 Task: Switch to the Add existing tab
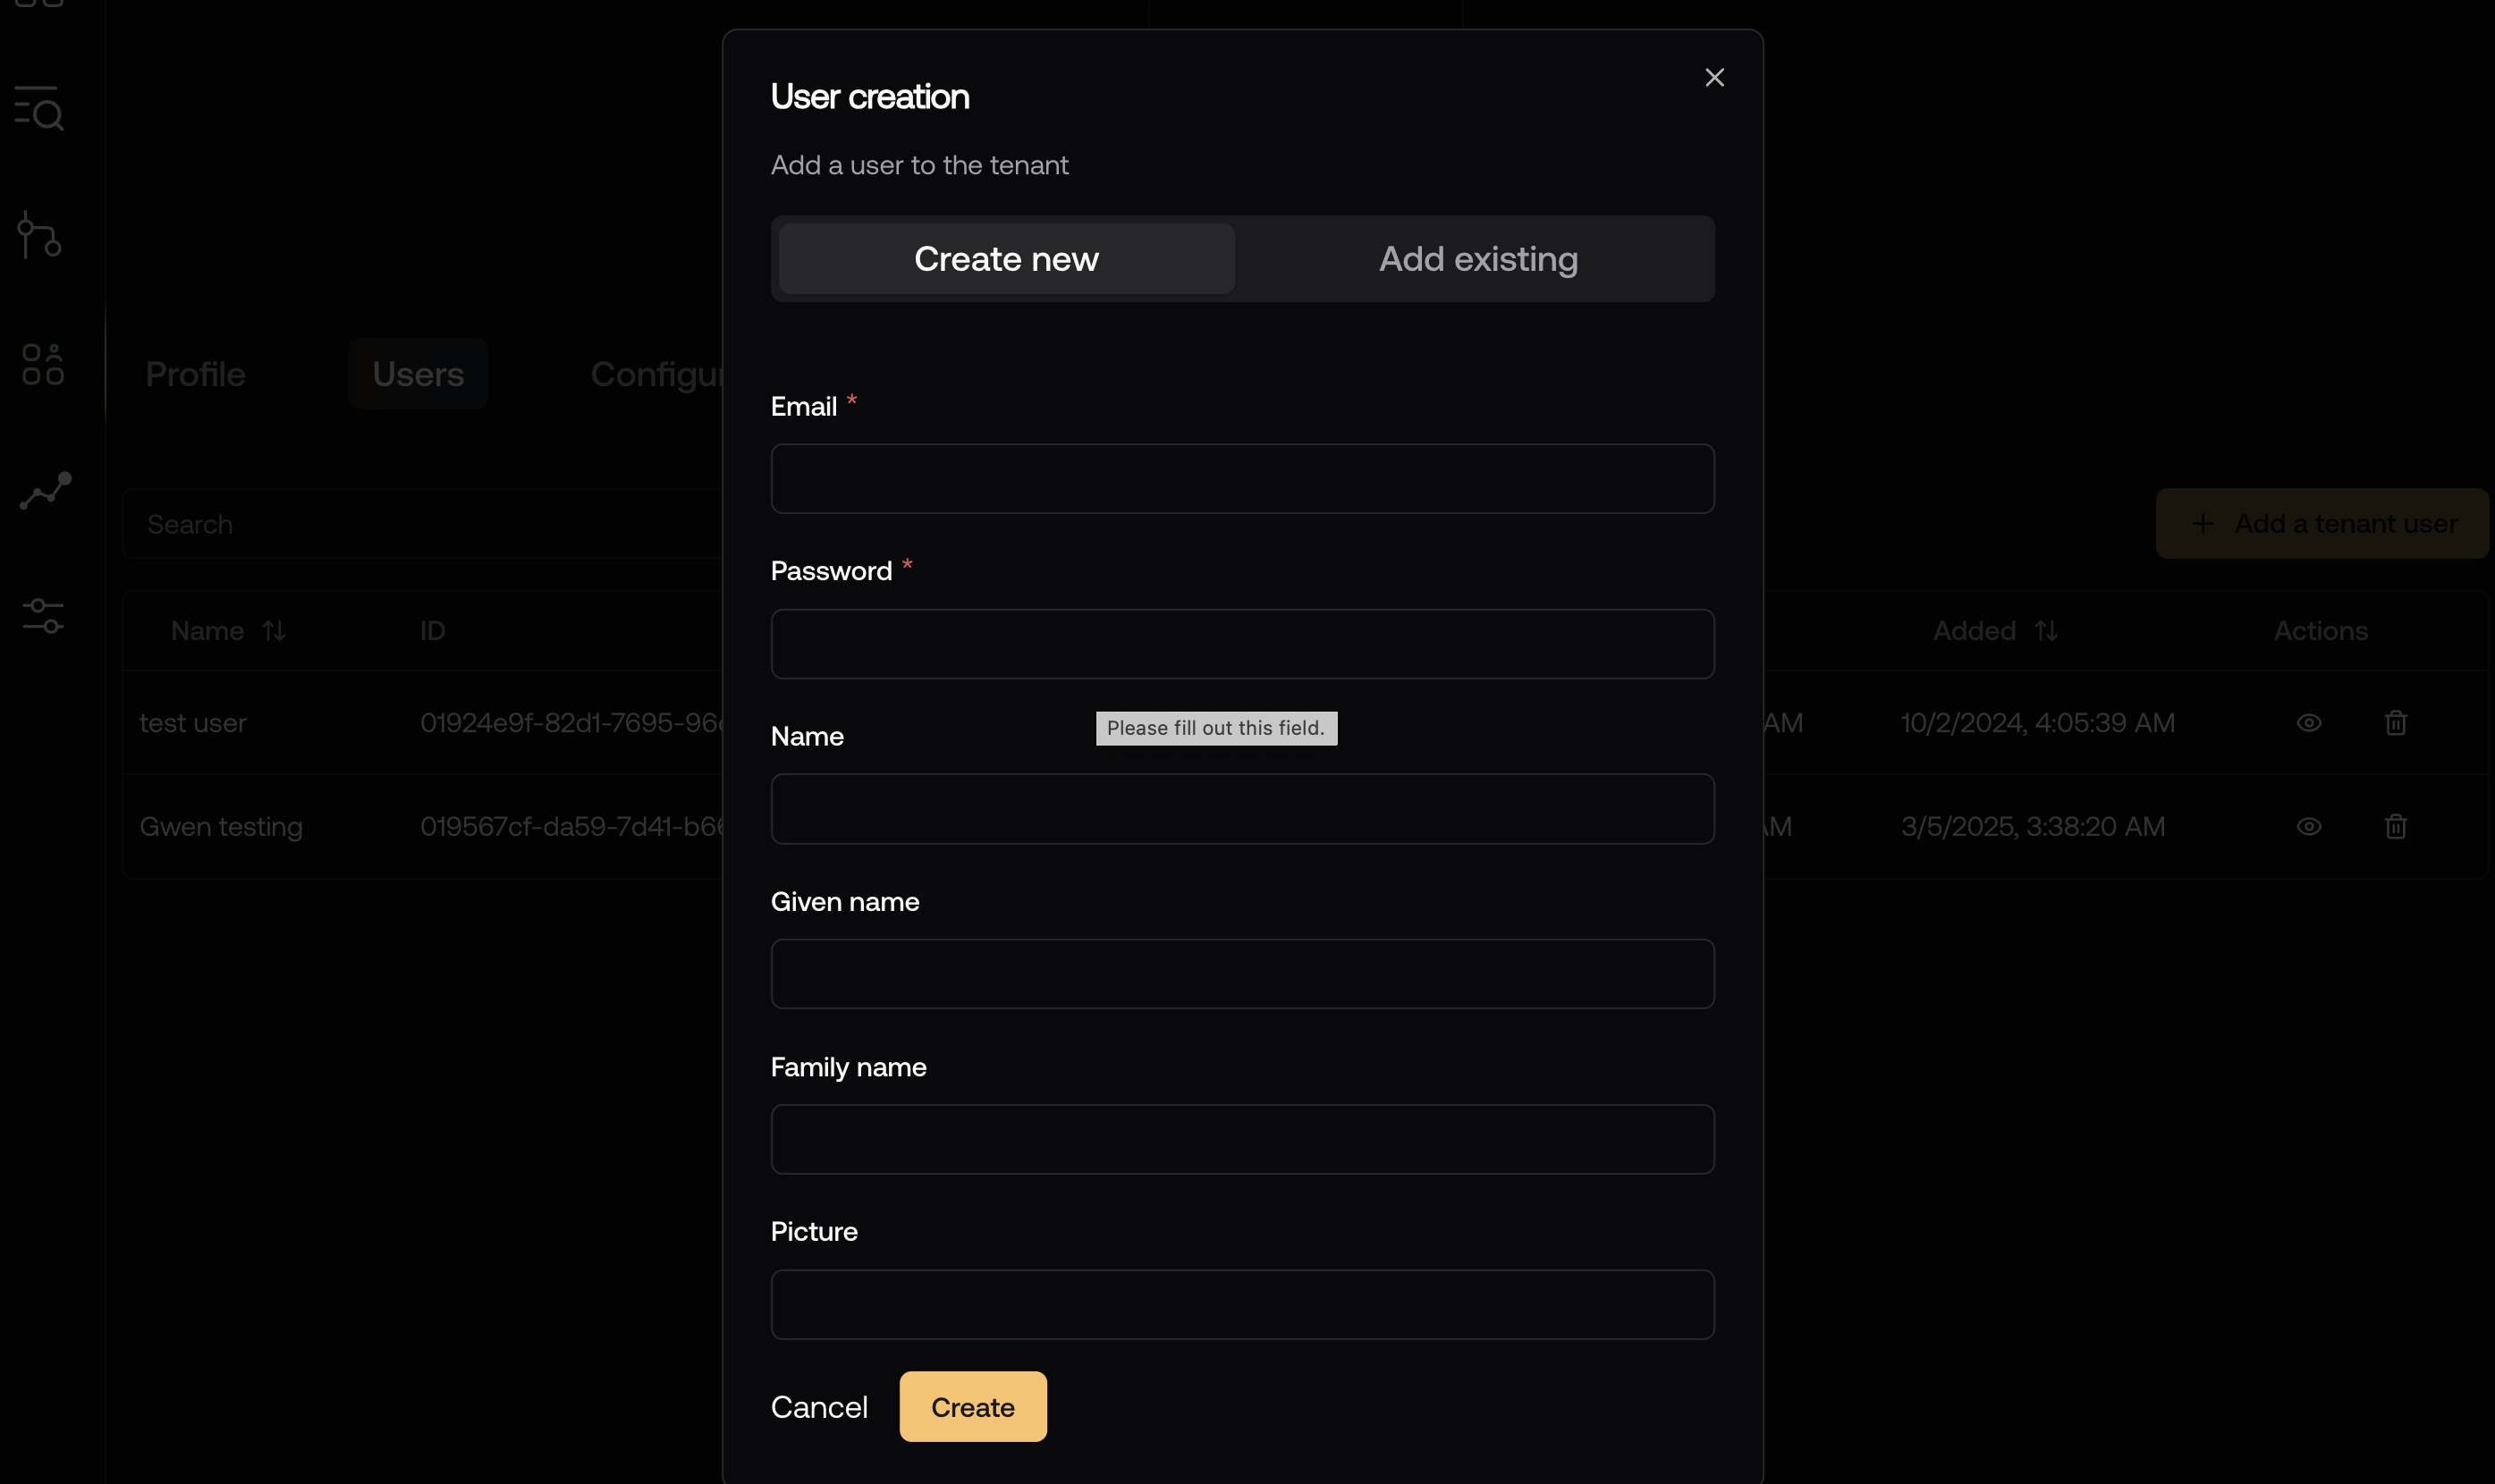click(1477, 259)
